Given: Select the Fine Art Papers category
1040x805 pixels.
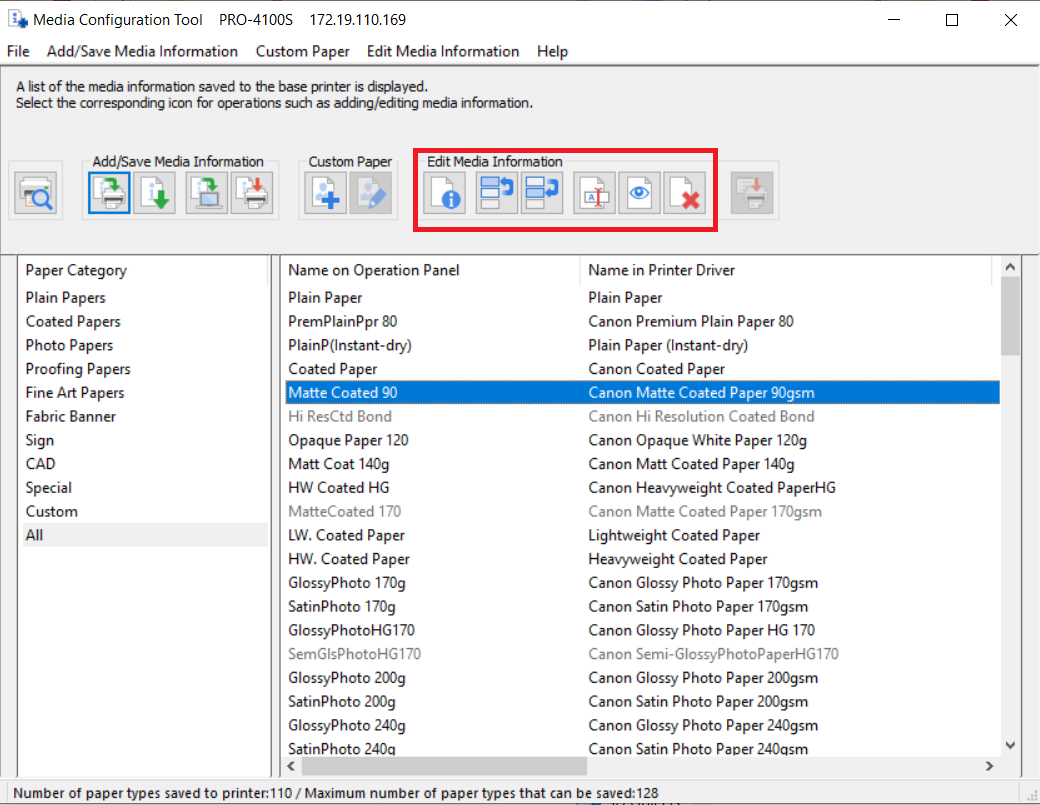Looking at the screenshot, I should point(75,393).
